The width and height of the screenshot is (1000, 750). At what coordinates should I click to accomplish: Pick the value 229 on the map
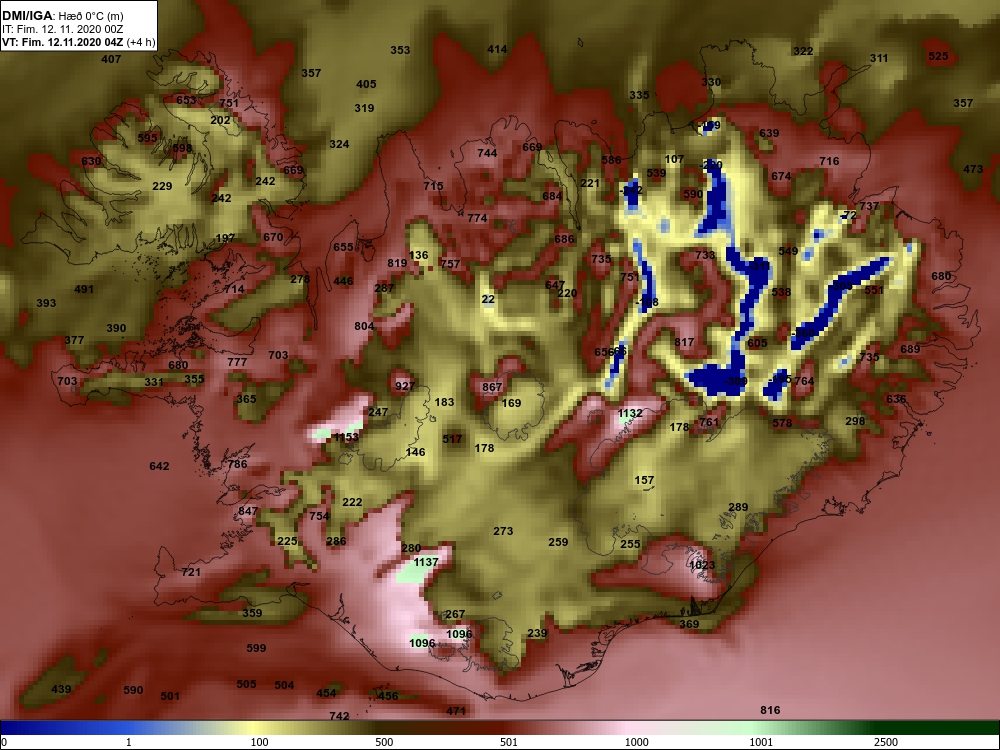pyautogui.click(x=162, y=186)
